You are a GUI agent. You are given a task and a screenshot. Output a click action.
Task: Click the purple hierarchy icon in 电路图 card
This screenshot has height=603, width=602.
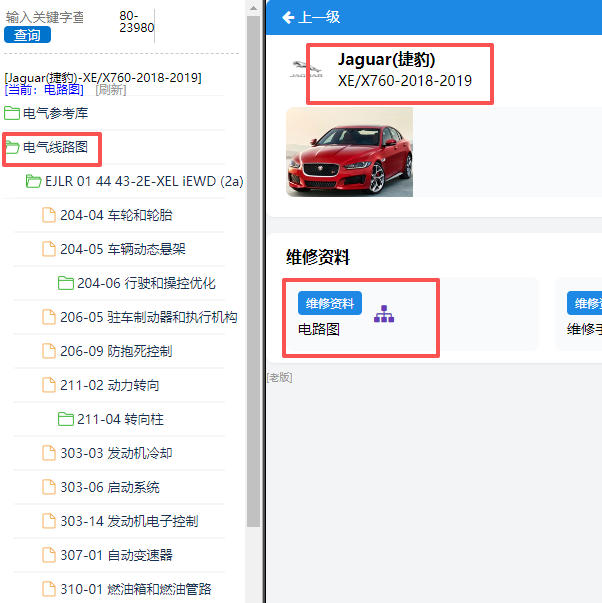[x=384, y=313]
